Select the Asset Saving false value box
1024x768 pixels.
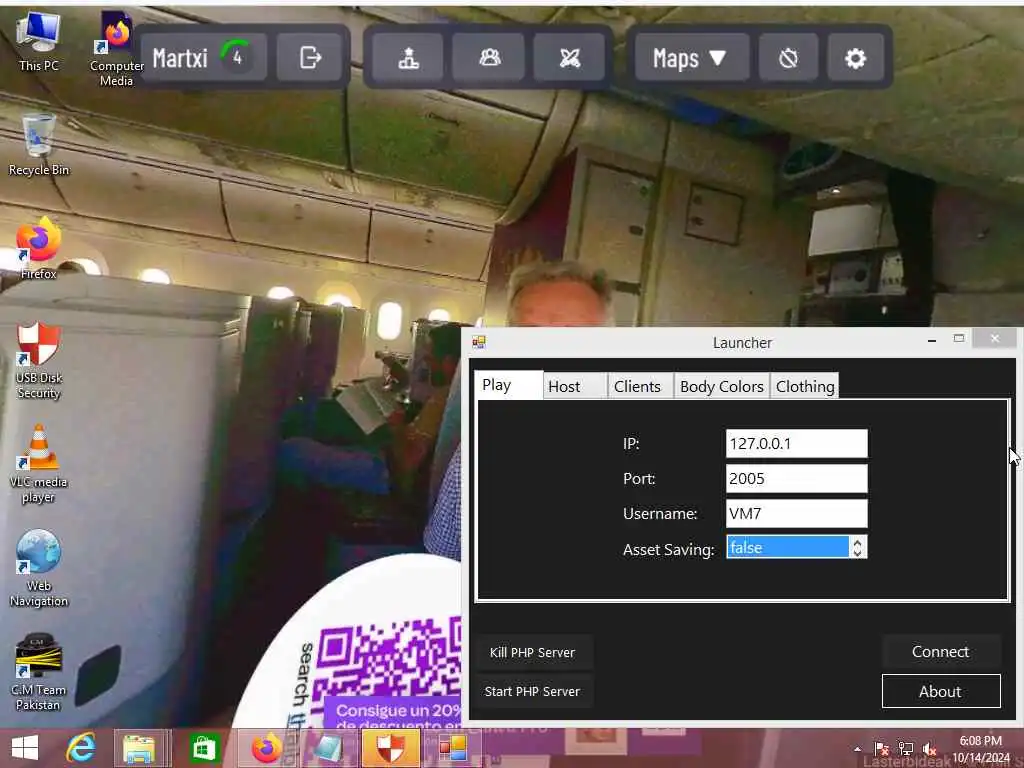[788, 547]
